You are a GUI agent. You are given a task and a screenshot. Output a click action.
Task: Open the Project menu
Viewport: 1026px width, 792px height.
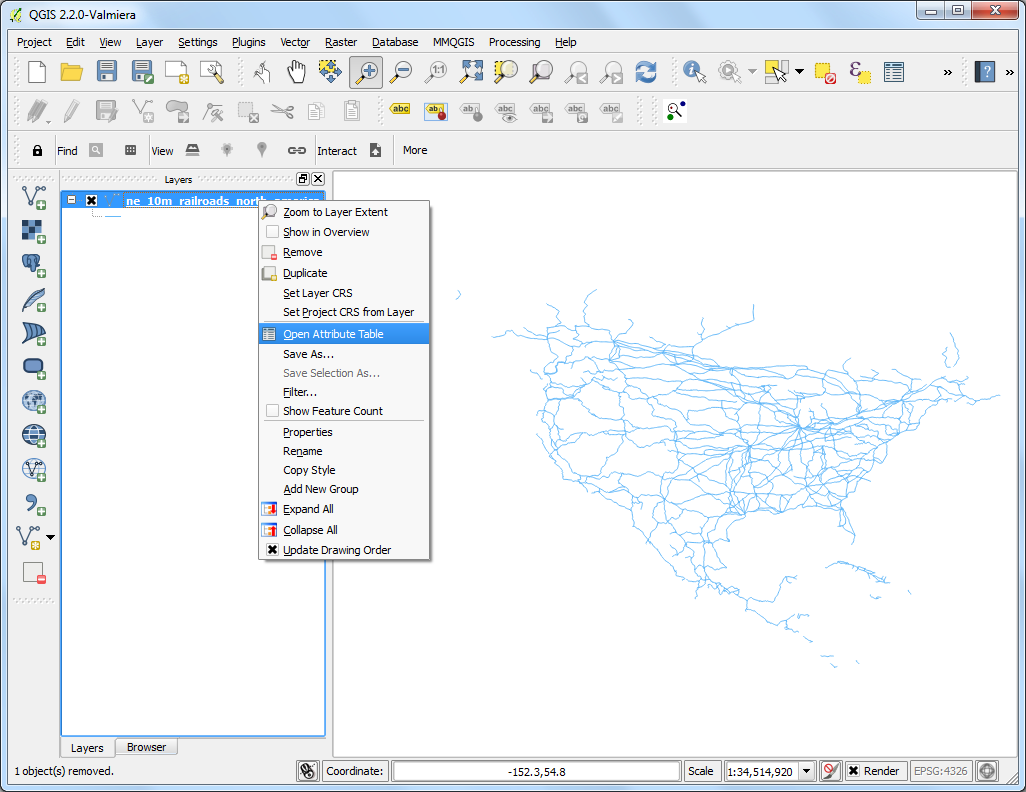pos(34,42)
